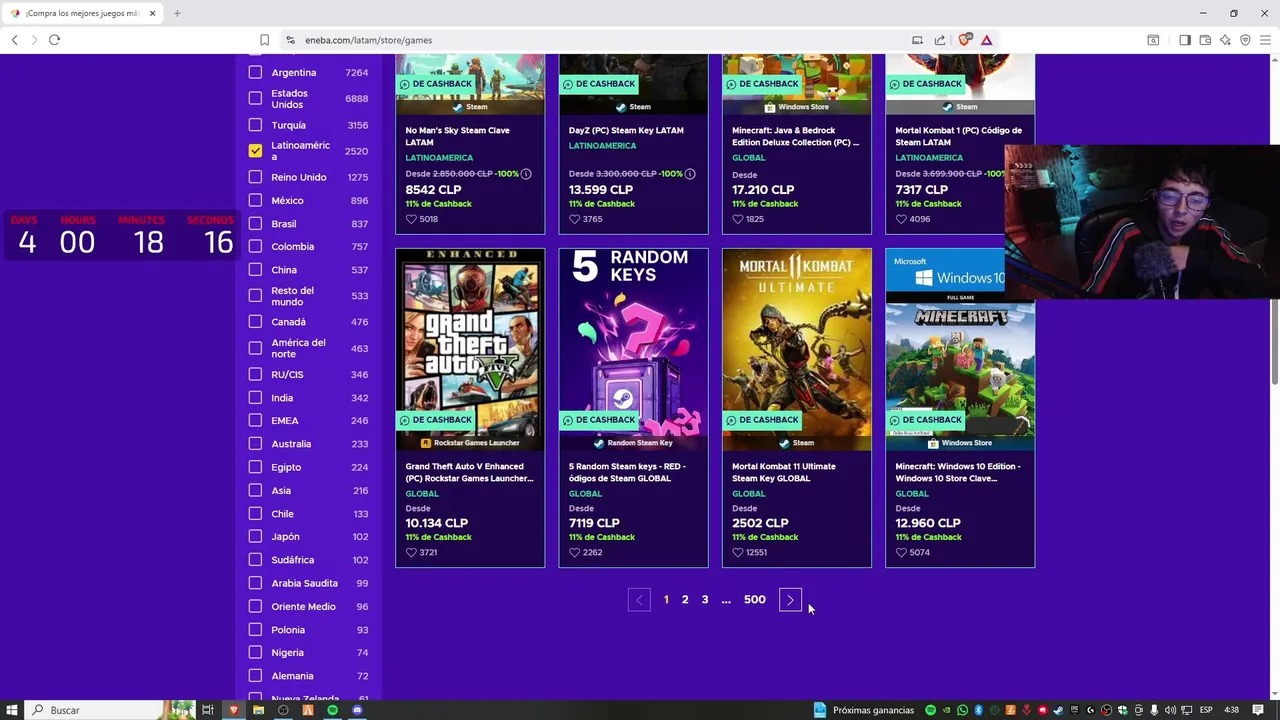
Task: Click the browser page vertical scrollbar
Action: click(x=1275, y=340)
